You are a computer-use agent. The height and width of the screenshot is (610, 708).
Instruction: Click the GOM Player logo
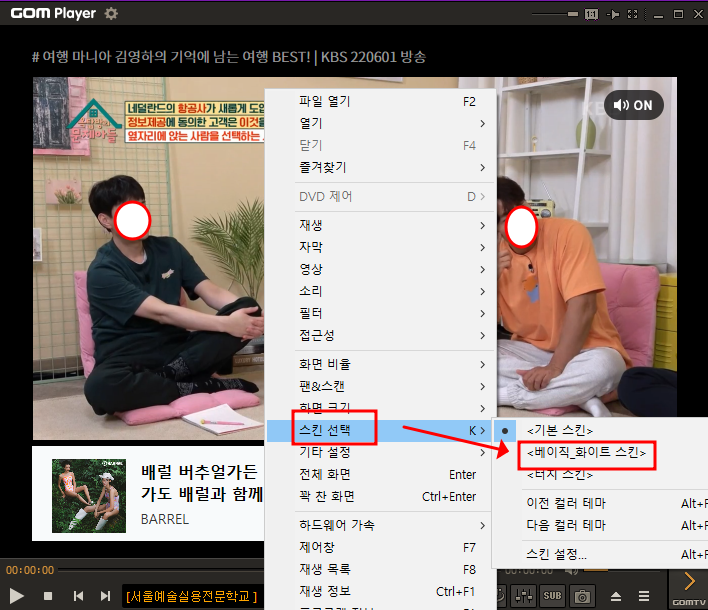[53, 14]
